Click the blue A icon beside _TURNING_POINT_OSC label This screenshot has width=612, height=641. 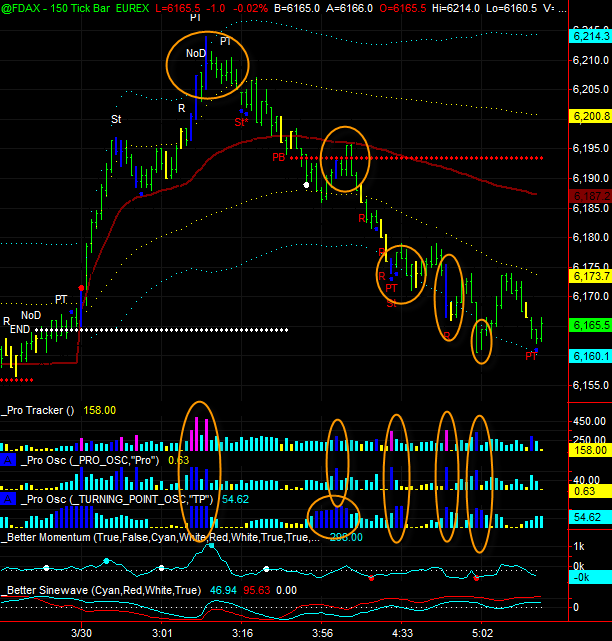point(8,499)
